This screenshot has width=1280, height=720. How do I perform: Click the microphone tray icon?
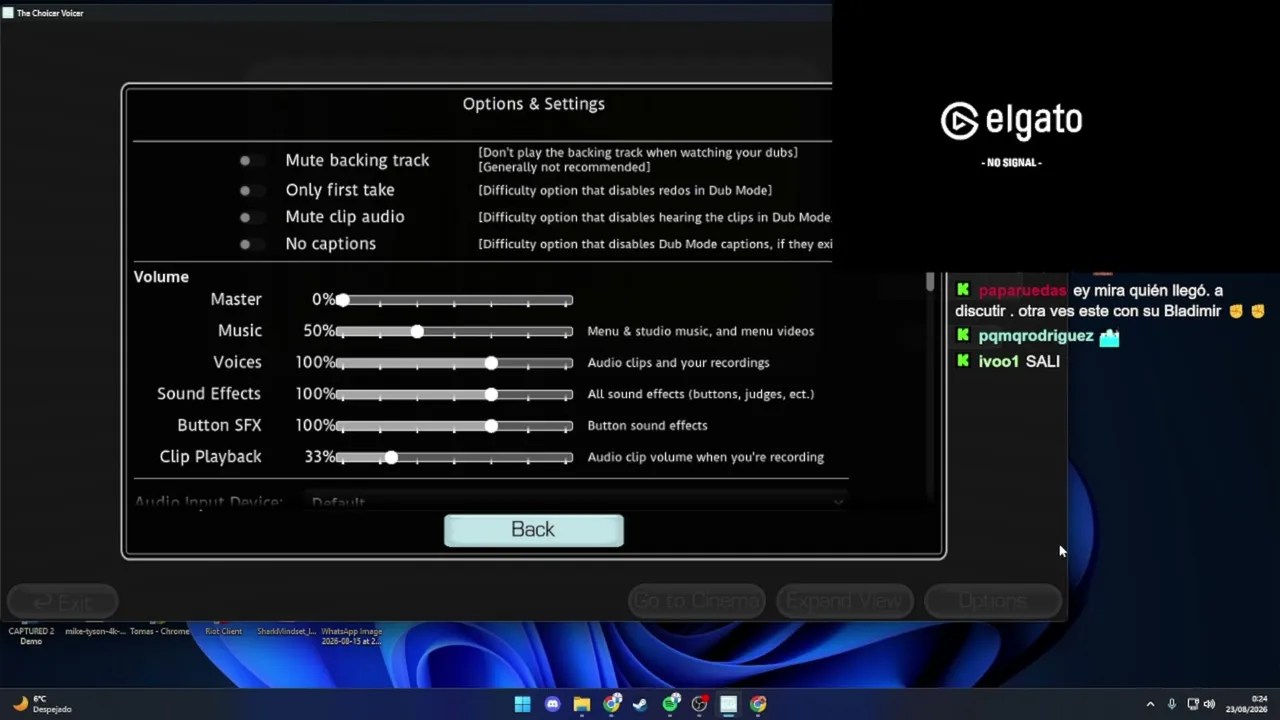pos(1172,704)
